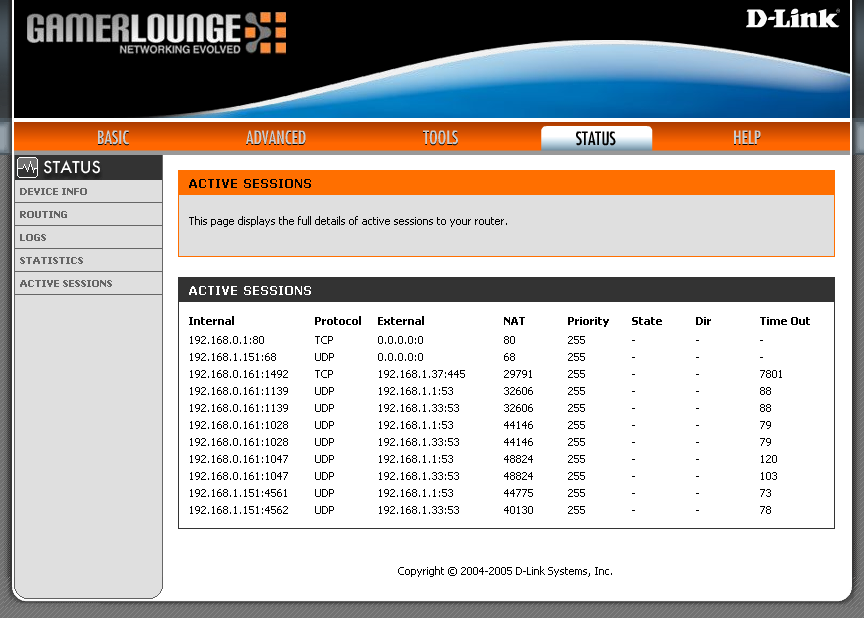Open the Tools tab
Viewport: 864px width, 618px height.
pos(440,138)
